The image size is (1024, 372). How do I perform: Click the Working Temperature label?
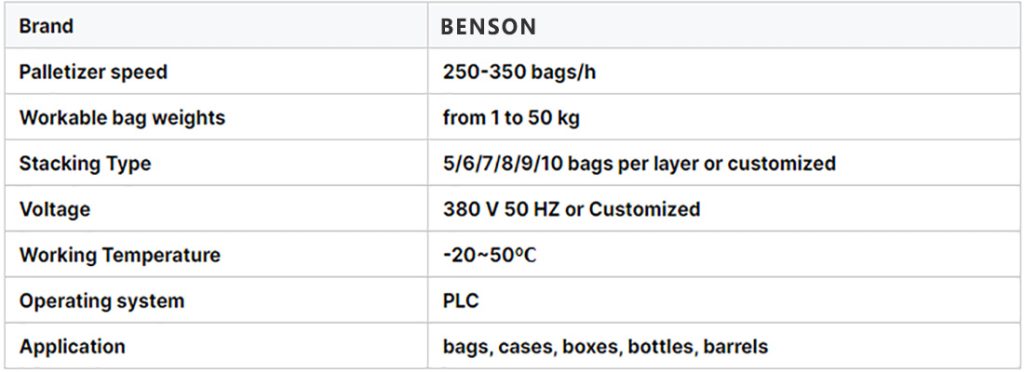coord(120,255)
